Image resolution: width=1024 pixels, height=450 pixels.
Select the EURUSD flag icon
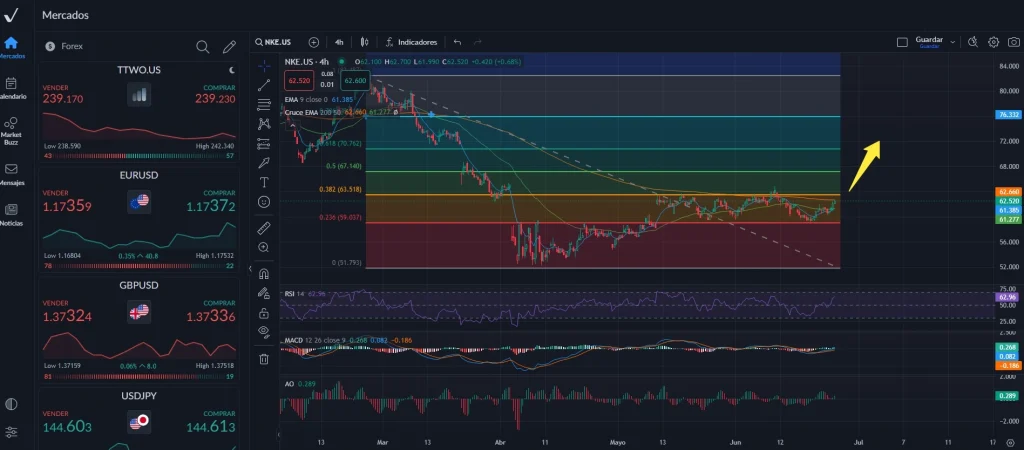(x=139, y=201)
